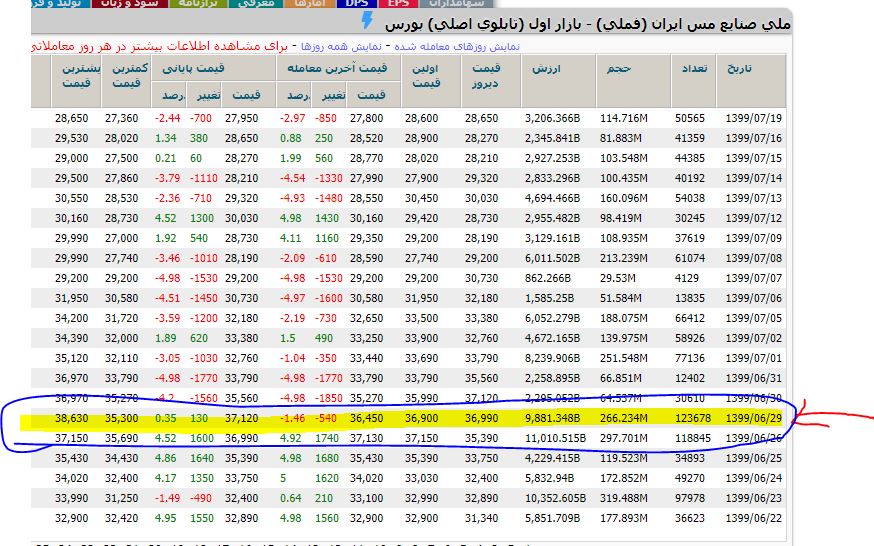Select the date cell 1399/07/02

[754, 338]
